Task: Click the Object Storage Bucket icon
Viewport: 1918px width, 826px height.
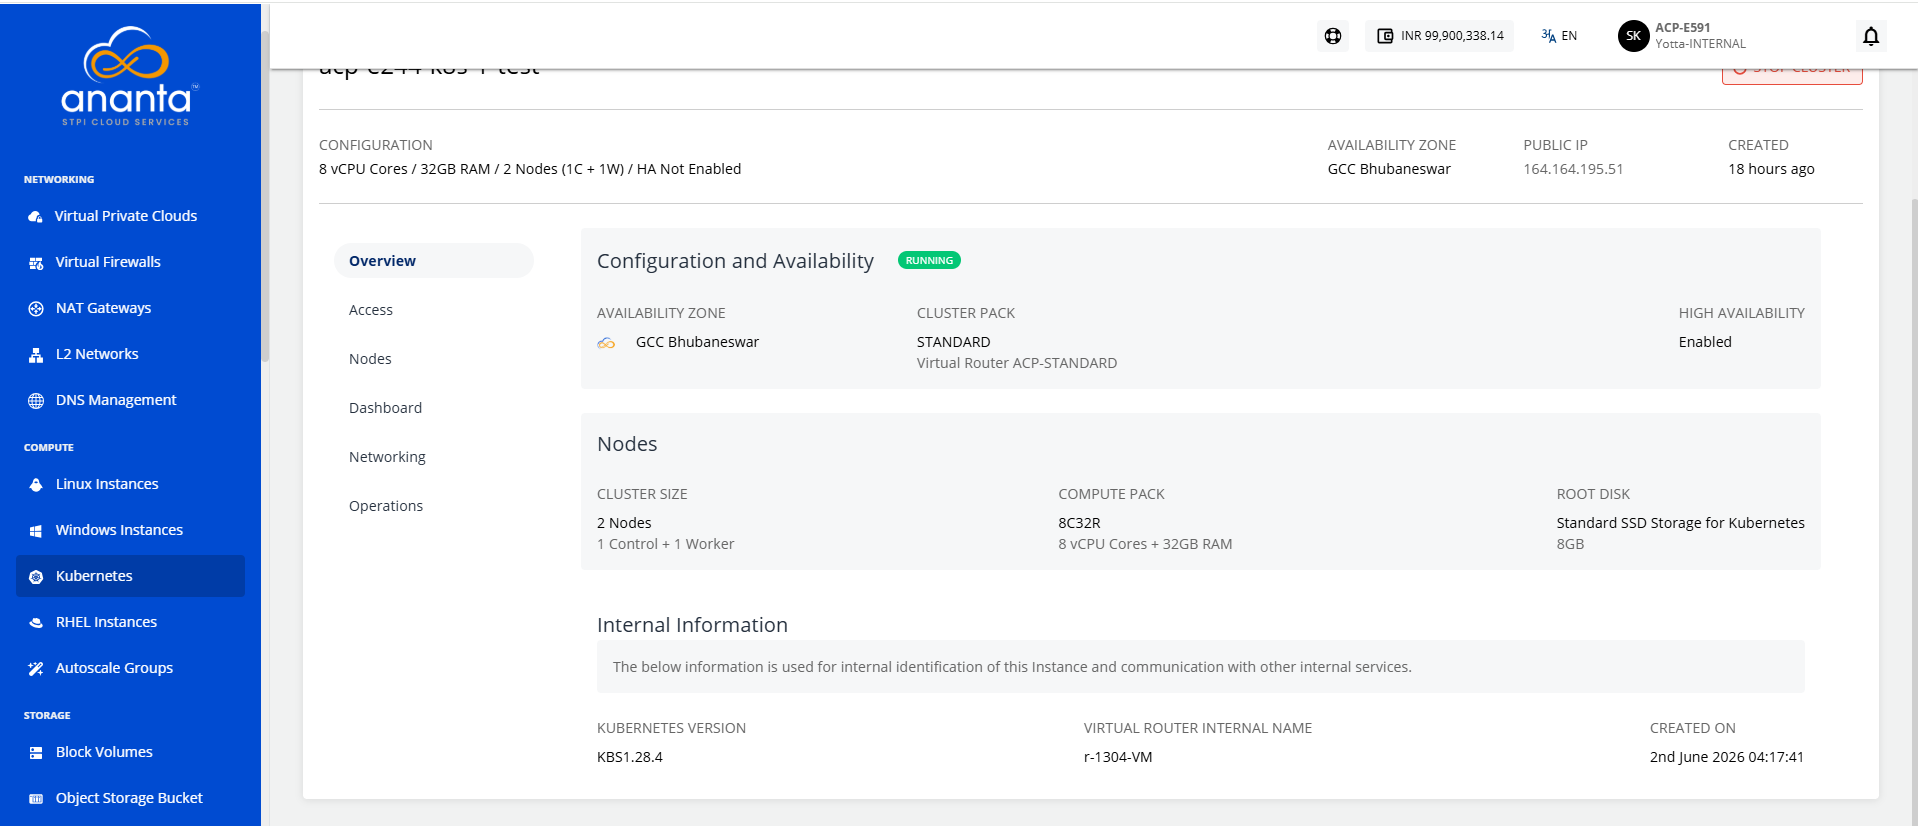Action: click(36, 799)
